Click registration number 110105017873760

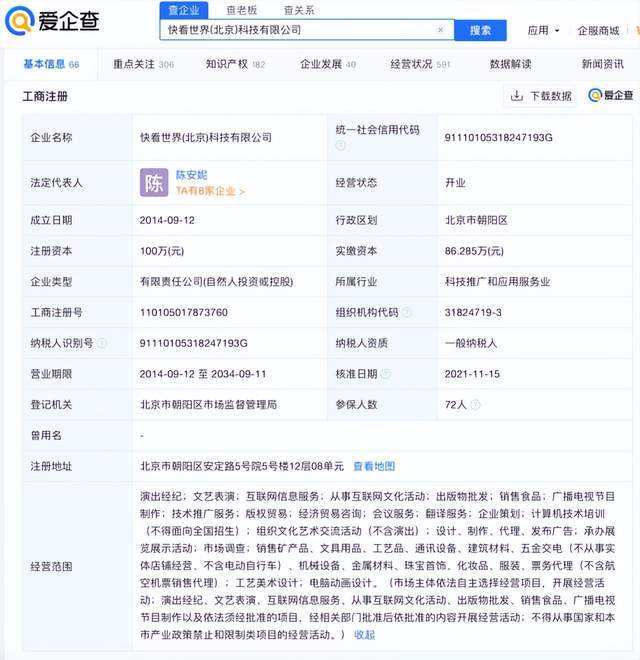click(x=184, y=312)
